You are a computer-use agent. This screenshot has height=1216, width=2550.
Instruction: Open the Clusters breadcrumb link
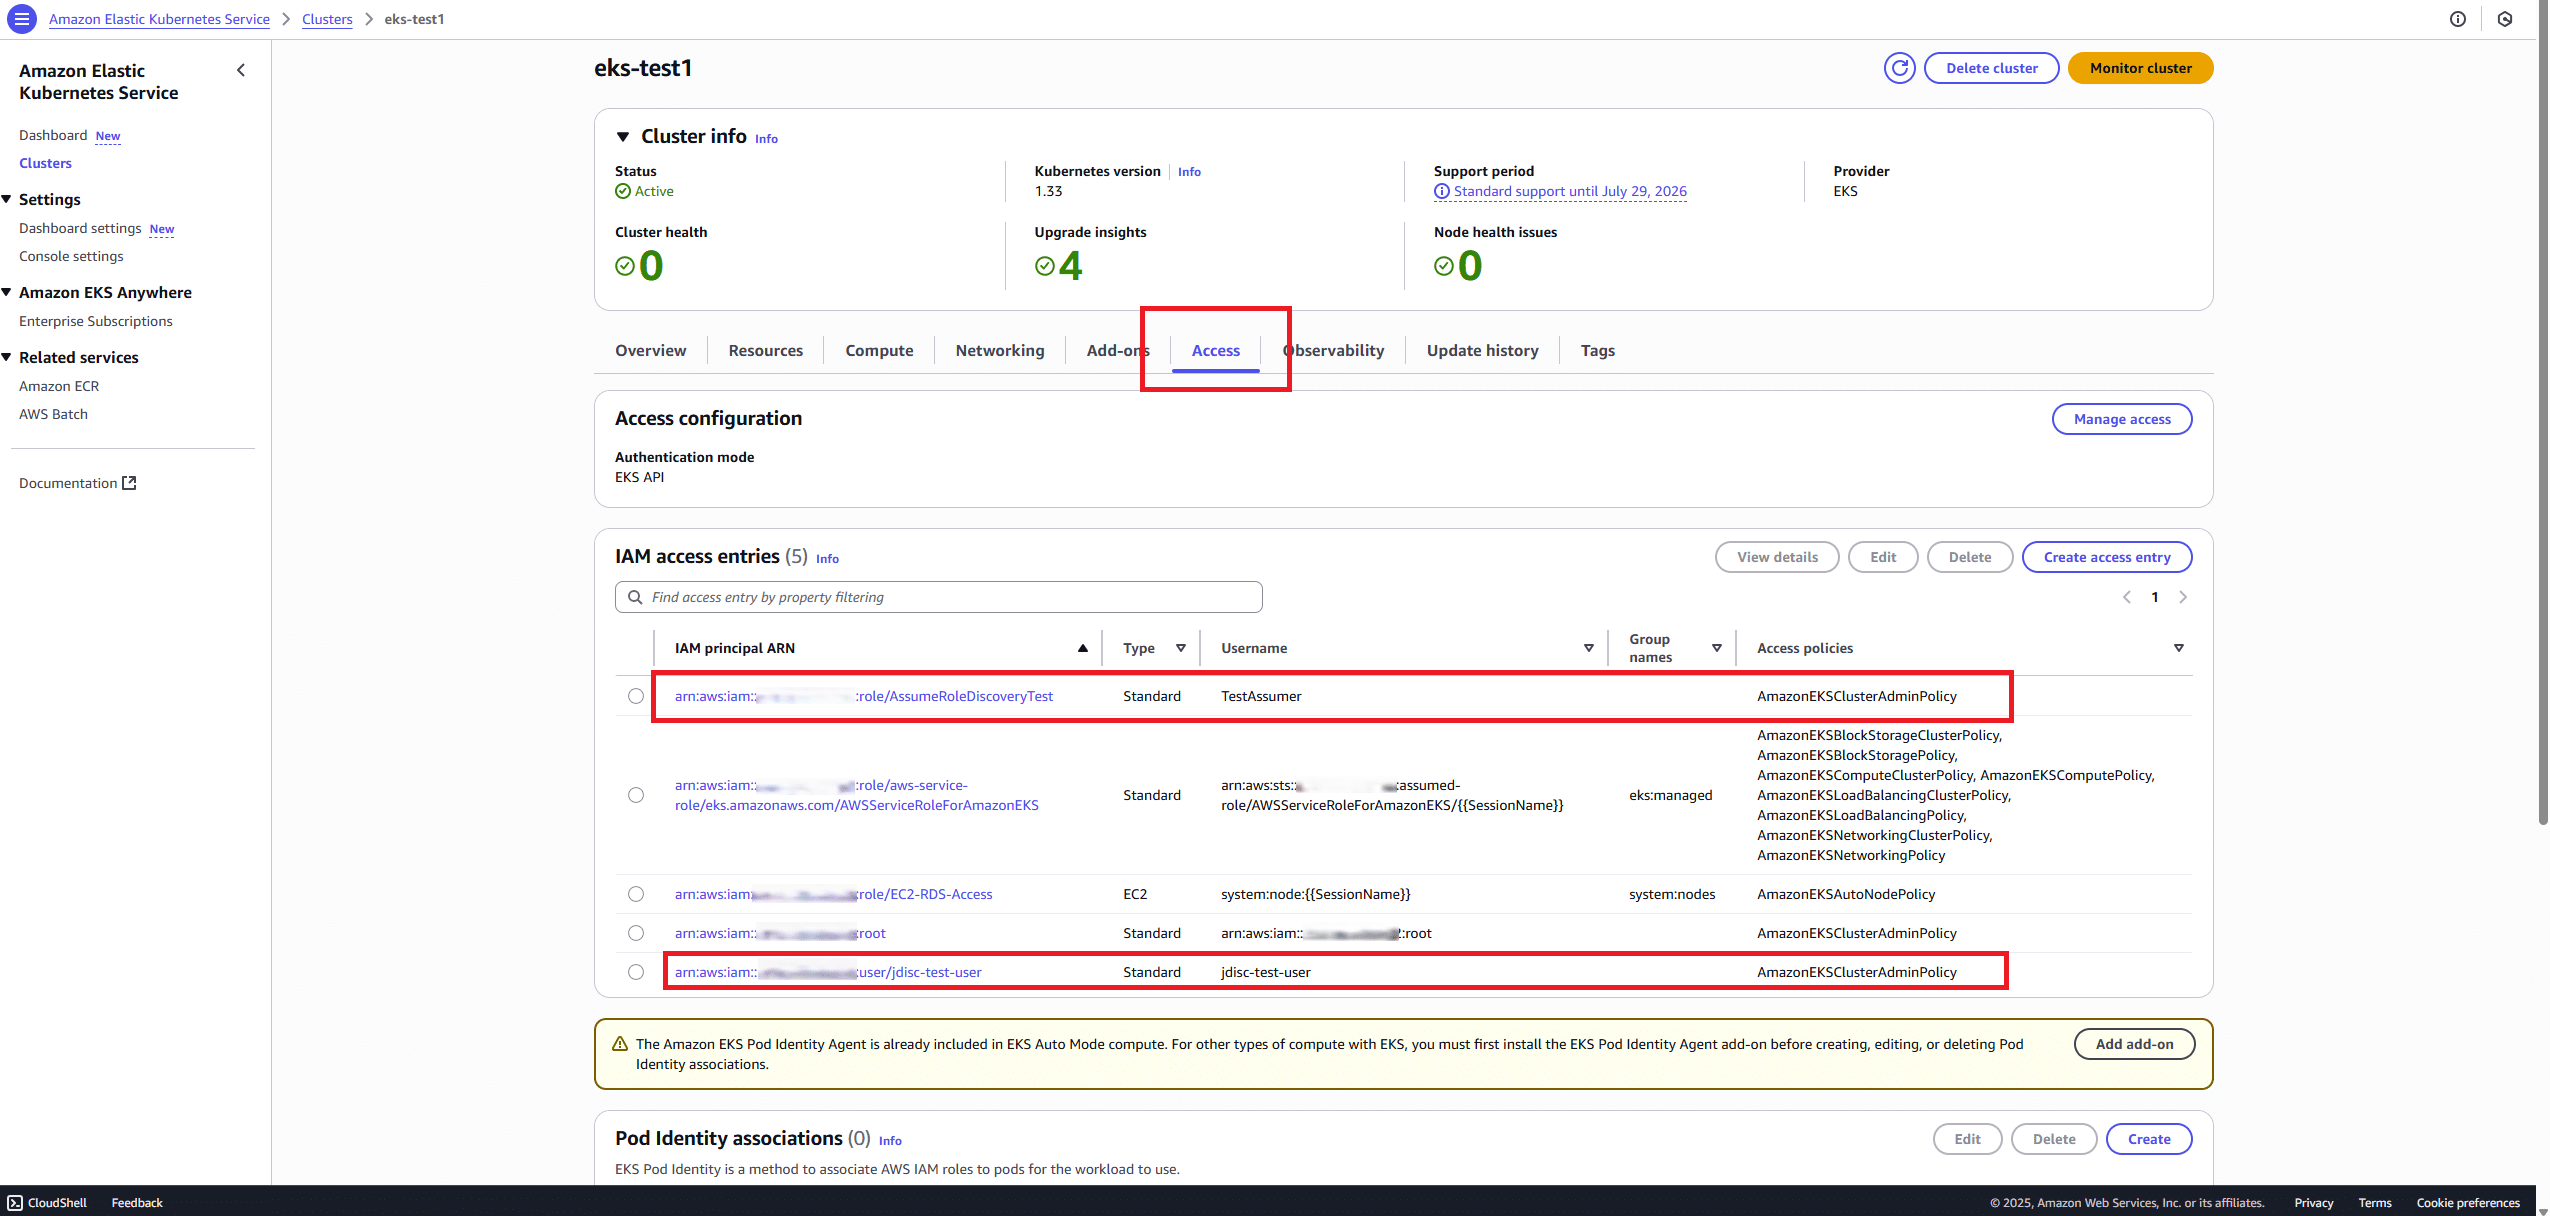click(327, 19)
